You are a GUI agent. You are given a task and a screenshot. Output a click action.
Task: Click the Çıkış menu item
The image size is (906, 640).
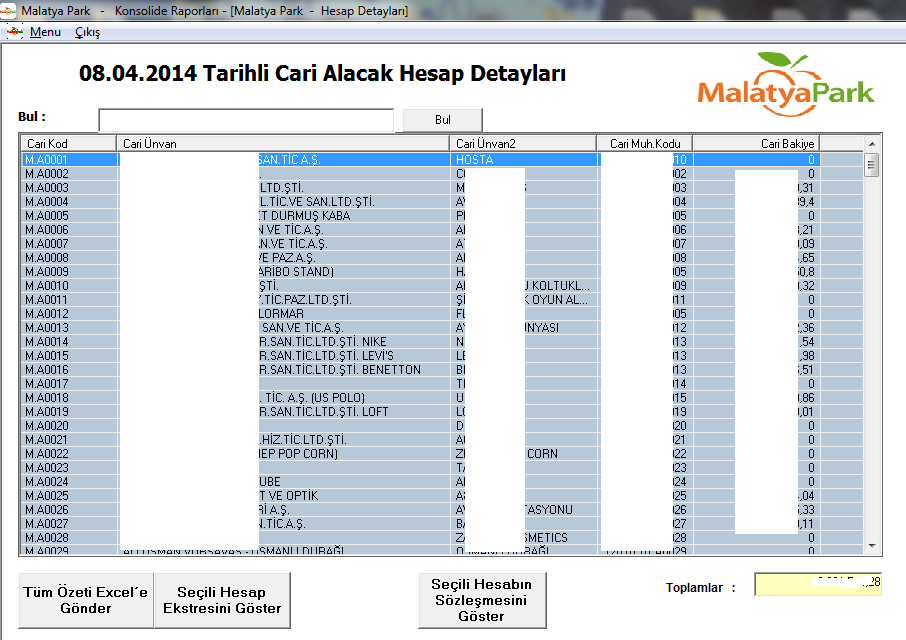87,32
